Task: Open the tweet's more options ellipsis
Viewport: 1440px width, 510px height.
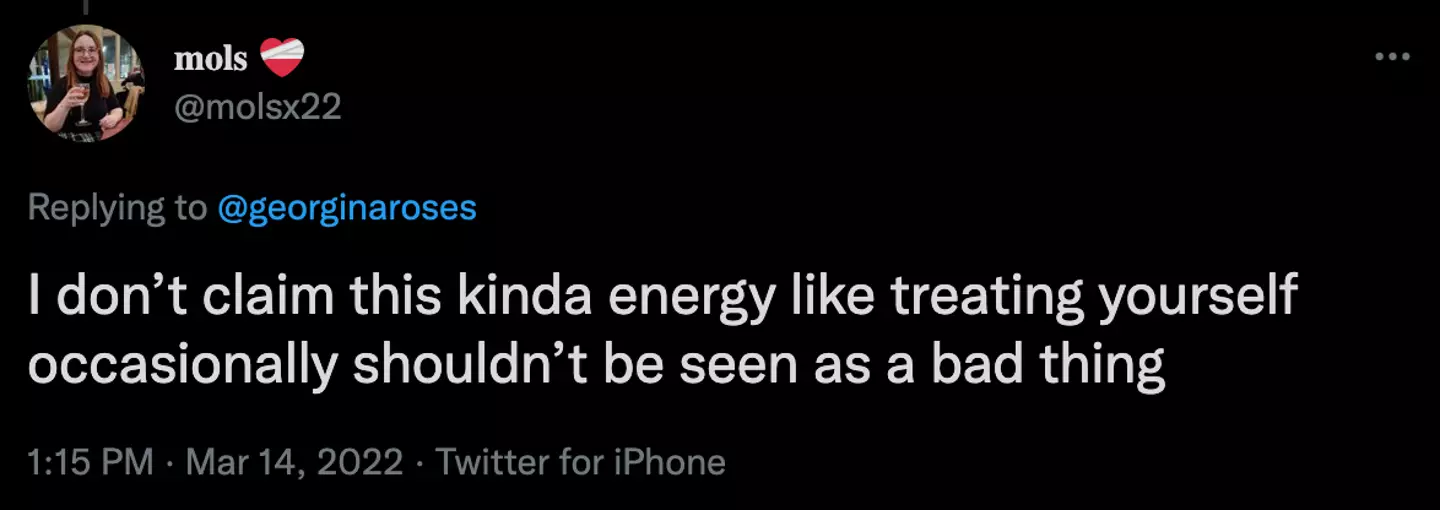Action: [1391, 57]
